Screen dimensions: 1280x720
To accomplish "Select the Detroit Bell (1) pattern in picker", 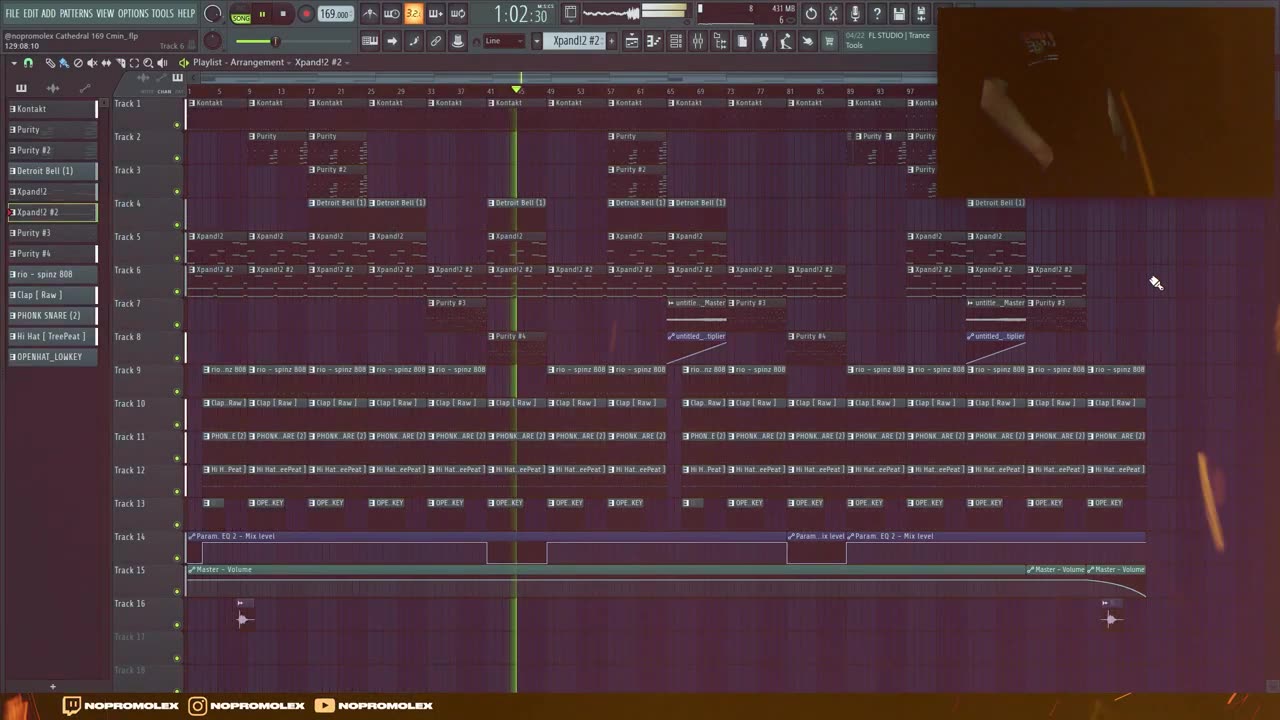I will 53,171.
